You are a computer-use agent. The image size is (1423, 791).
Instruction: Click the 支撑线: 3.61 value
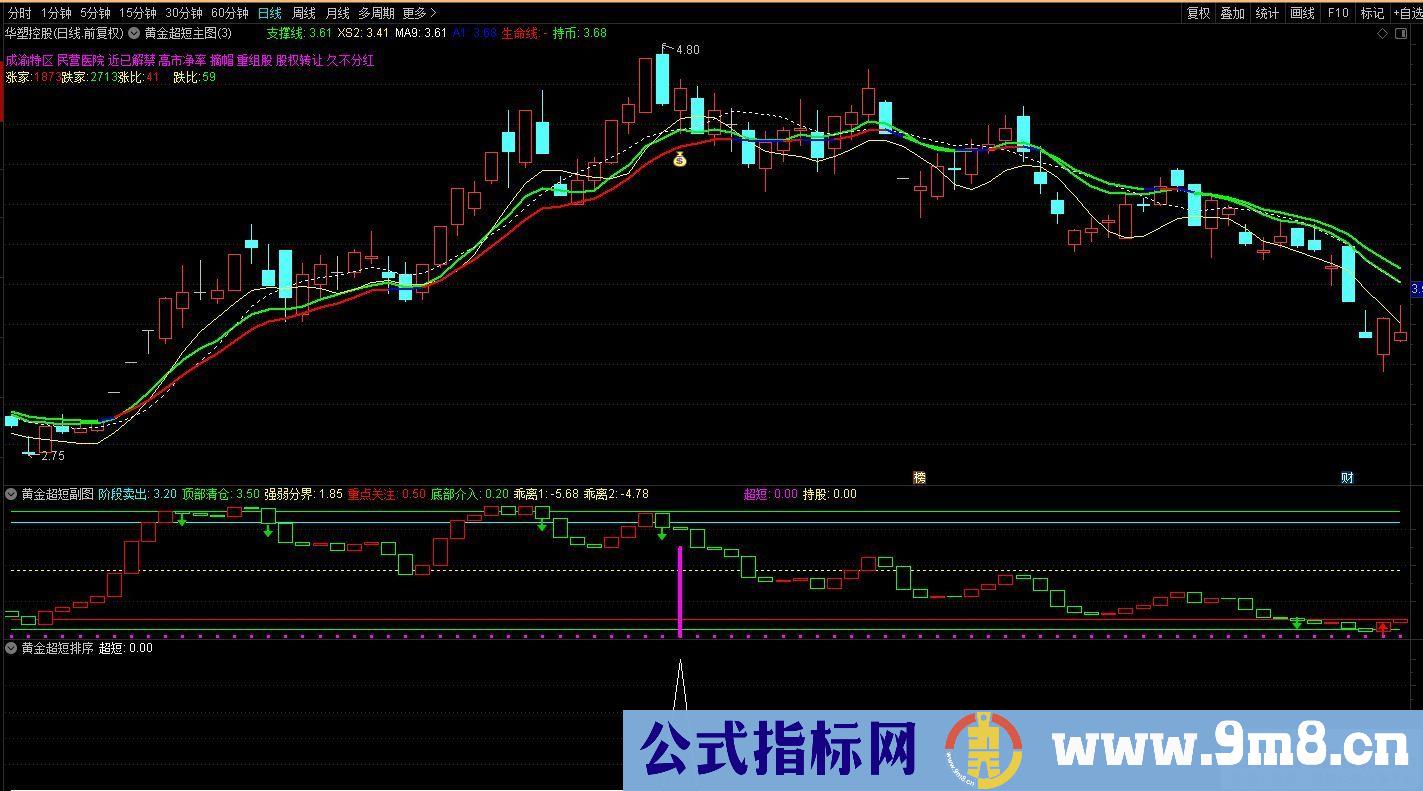pyautogui.click(x=298, y=33)
